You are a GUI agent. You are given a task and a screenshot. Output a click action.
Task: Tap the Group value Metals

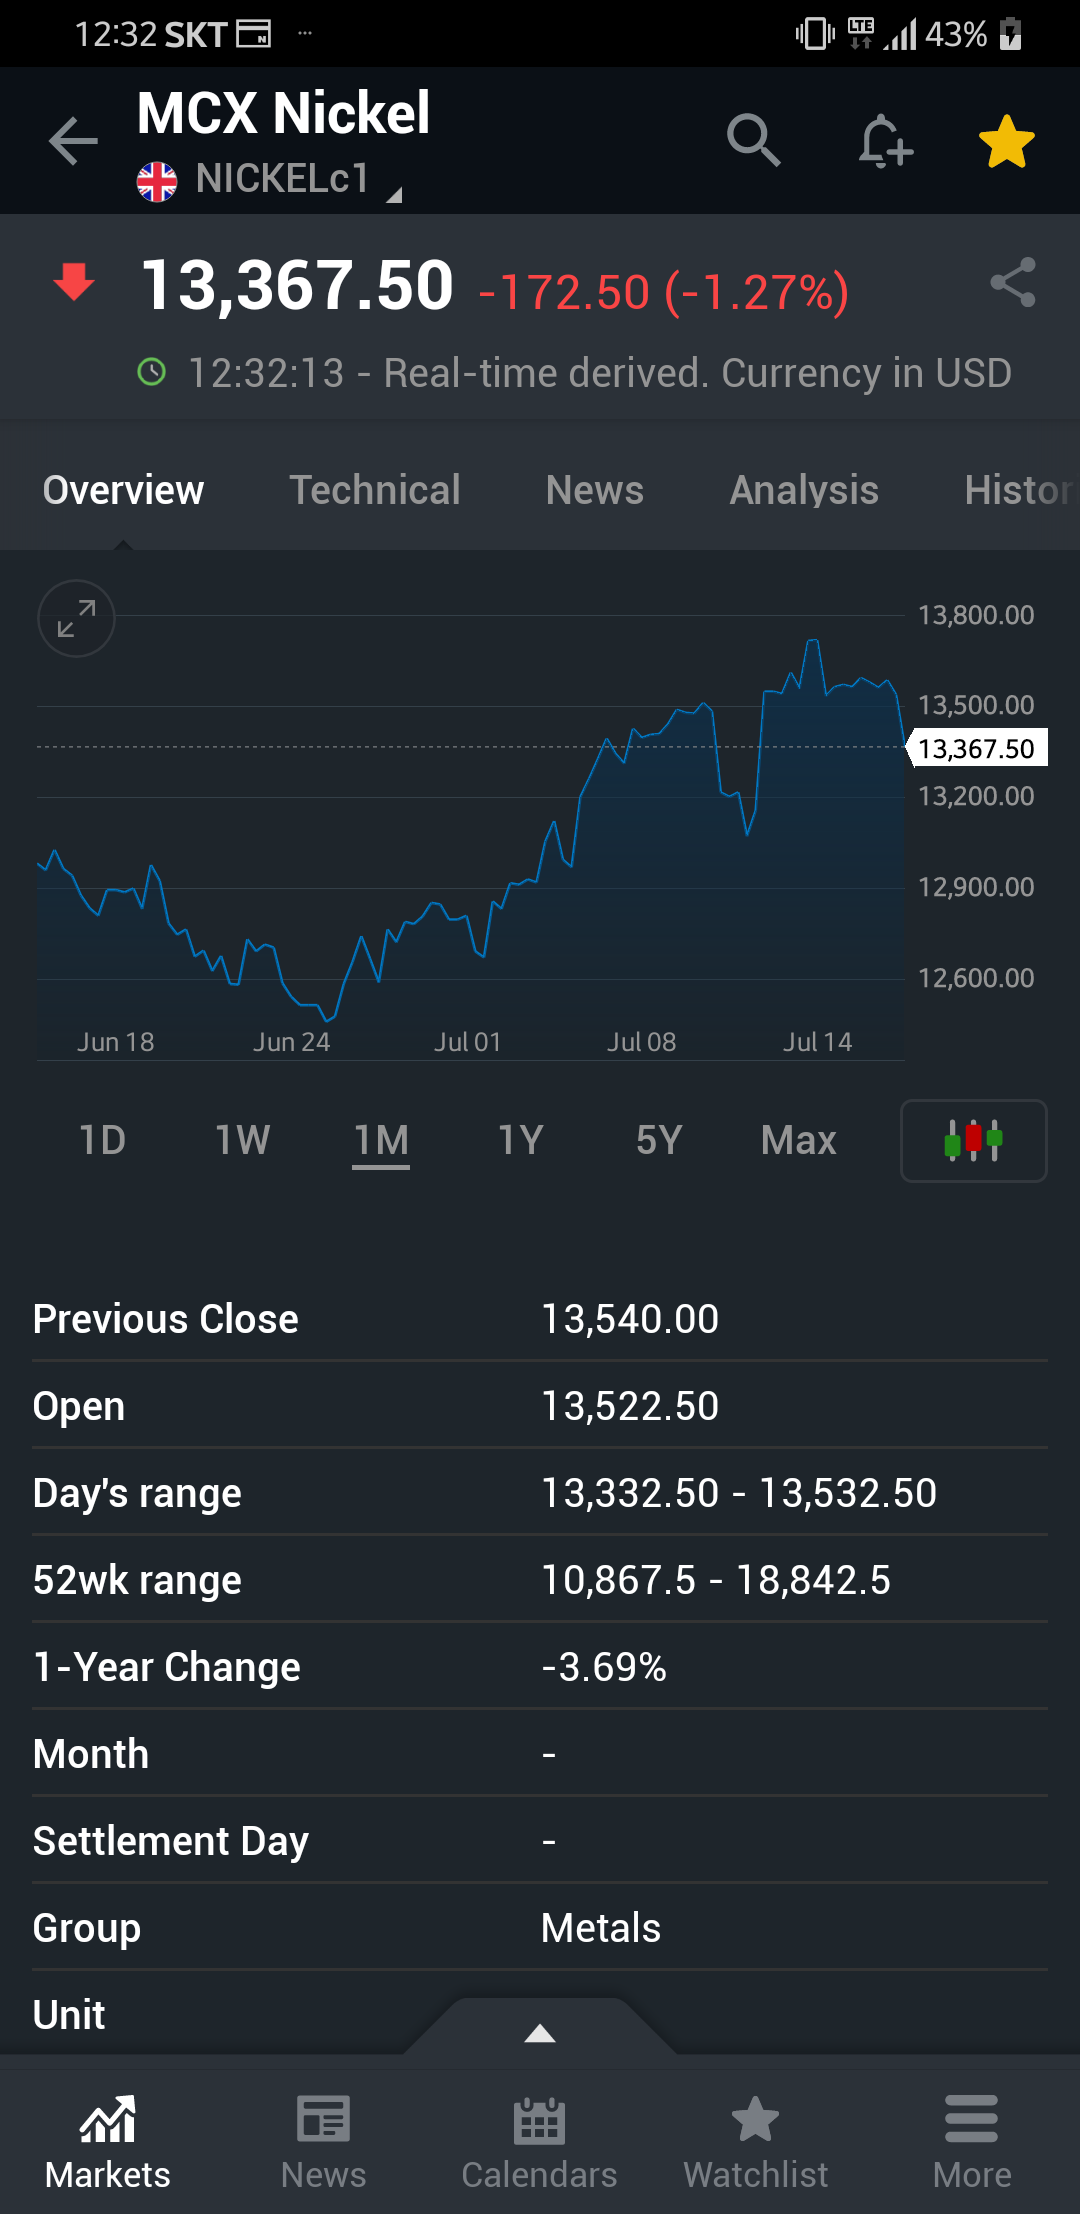(x=601, y=1928)
